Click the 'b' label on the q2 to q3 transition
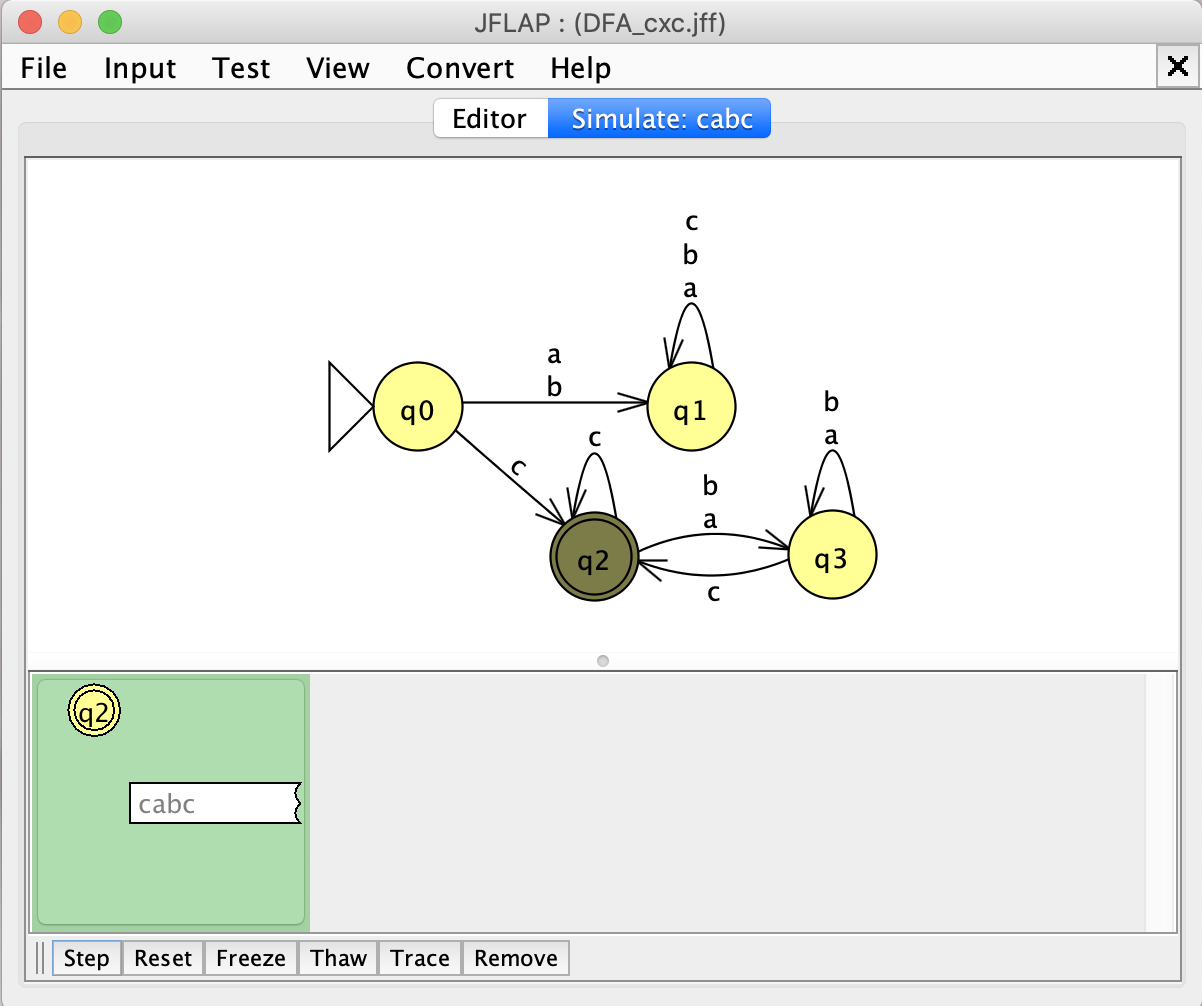 click(x=711, y=486)
